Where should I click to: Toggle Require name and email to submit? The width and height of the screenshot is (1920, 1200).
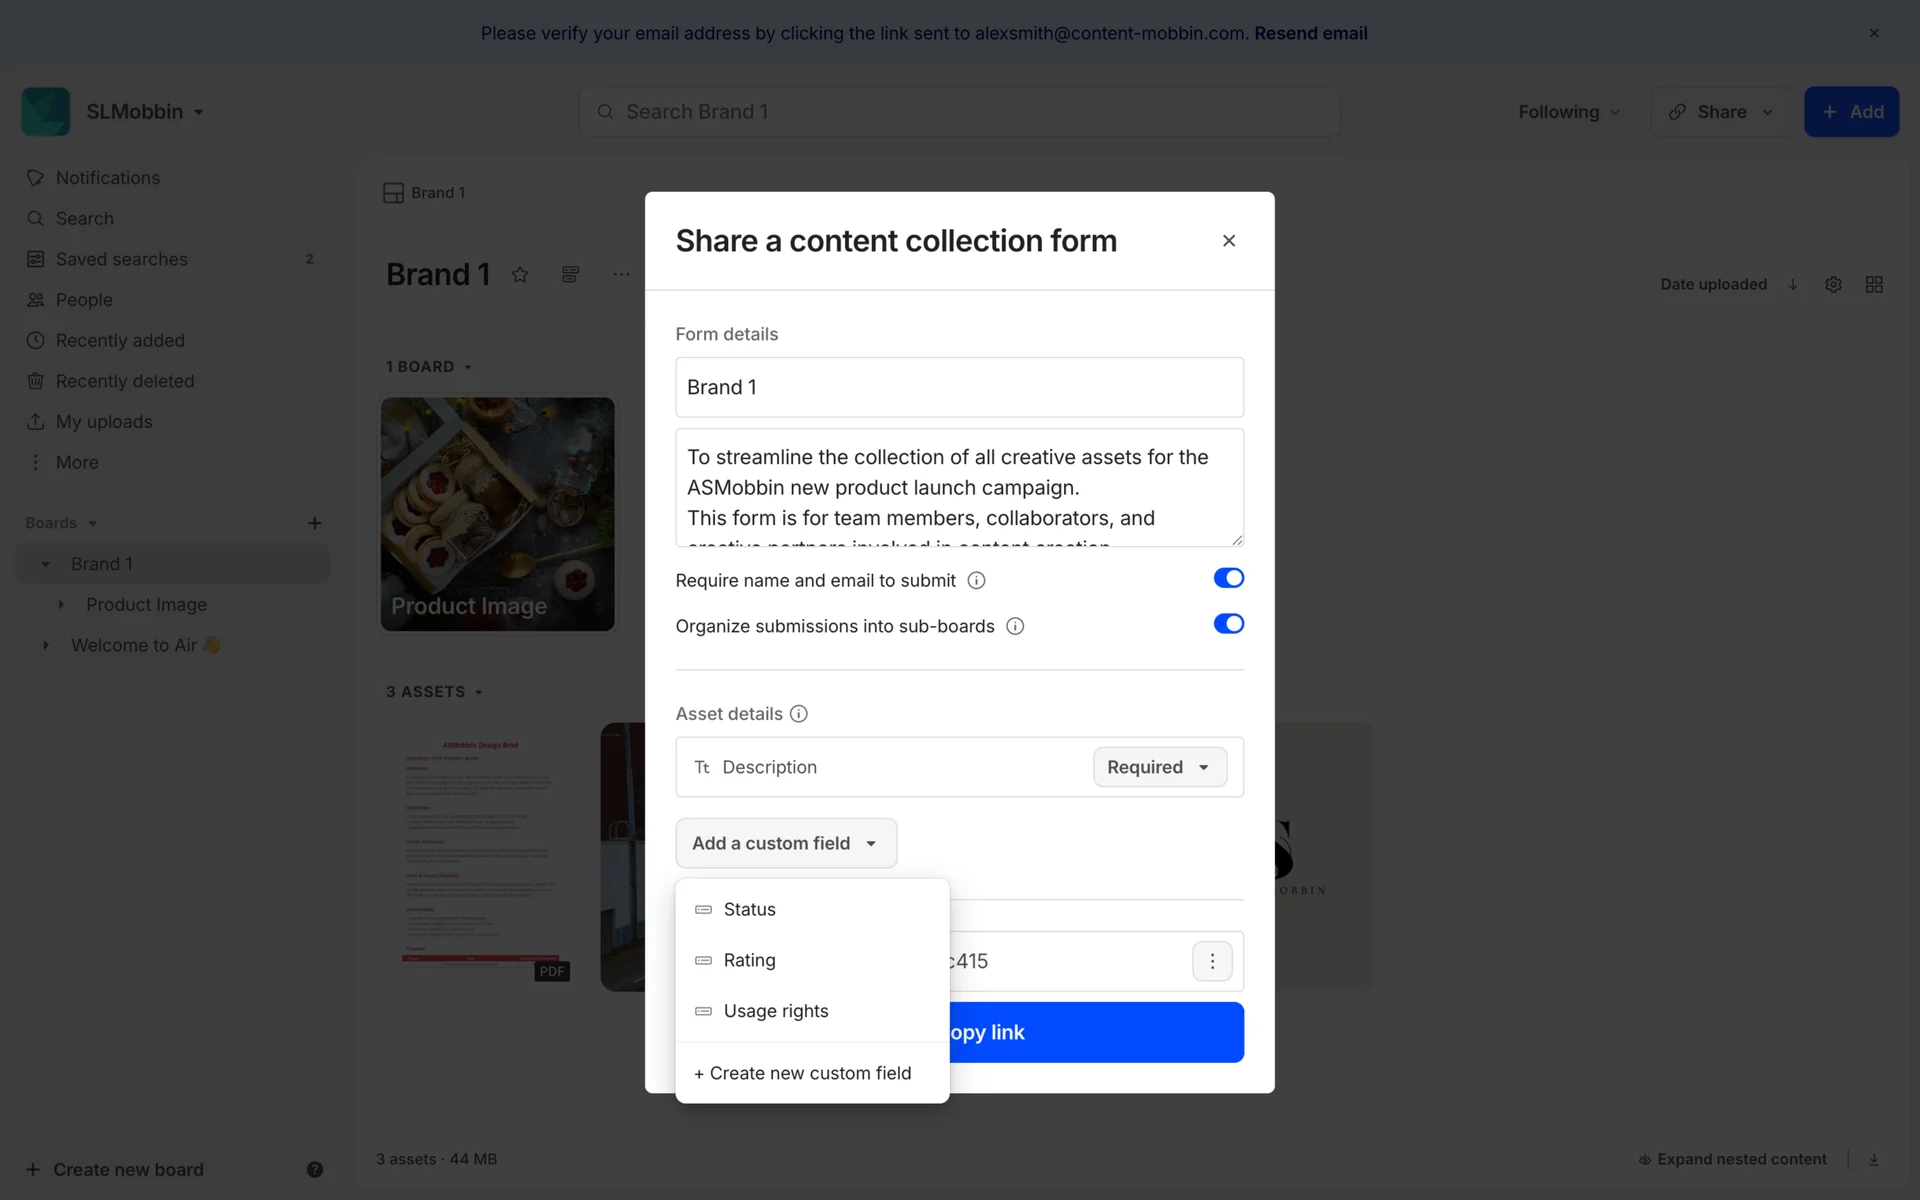click(1228, 578)
